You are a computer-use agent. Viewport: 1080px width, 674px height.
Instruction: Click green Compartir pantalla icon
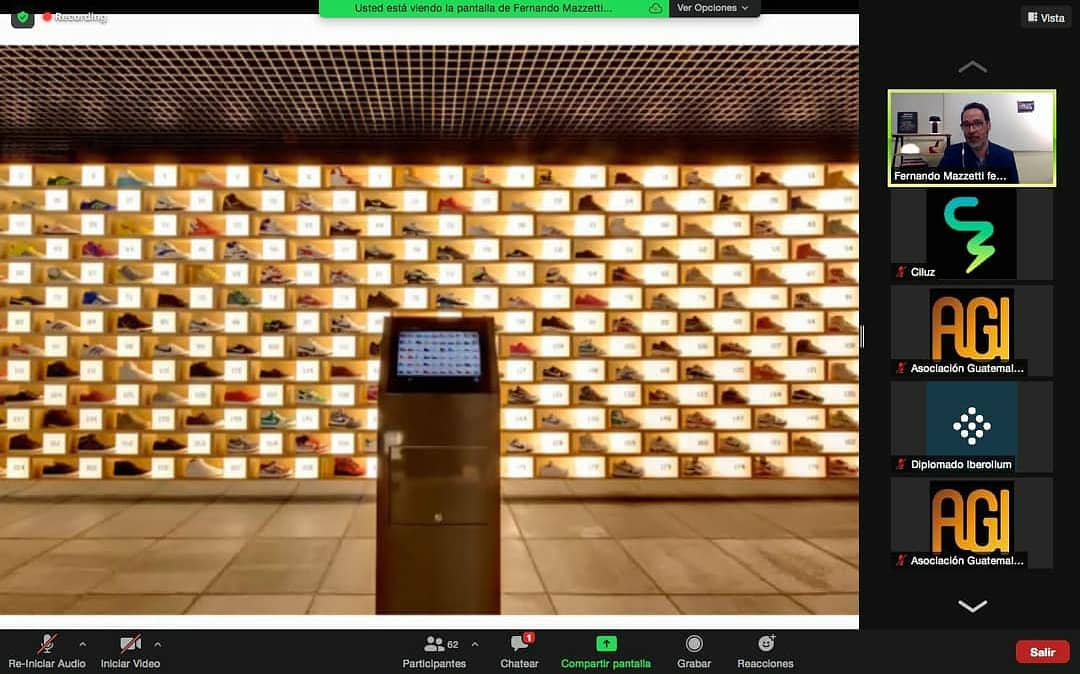pyautogui.click(x=606, y=644)
